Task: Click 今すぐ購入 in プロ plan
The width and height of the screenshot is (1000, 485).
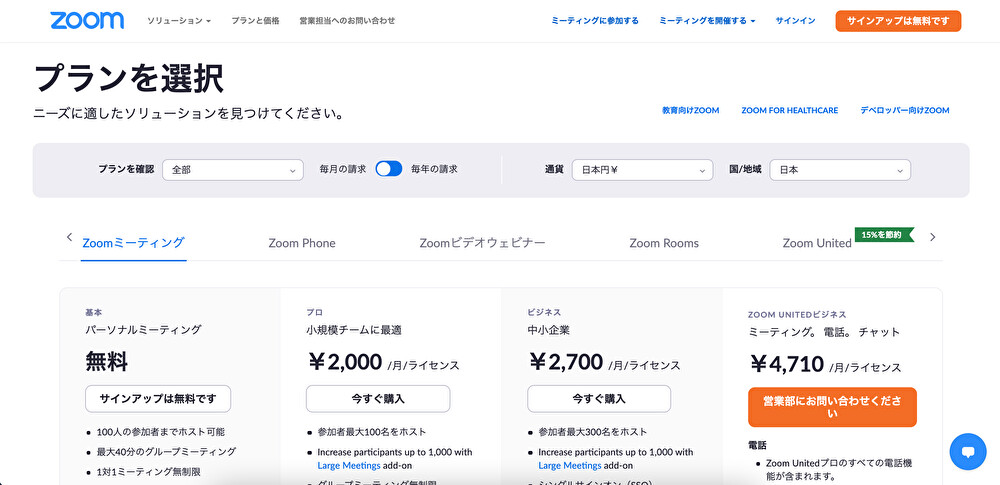Action: tap(378, 399)
